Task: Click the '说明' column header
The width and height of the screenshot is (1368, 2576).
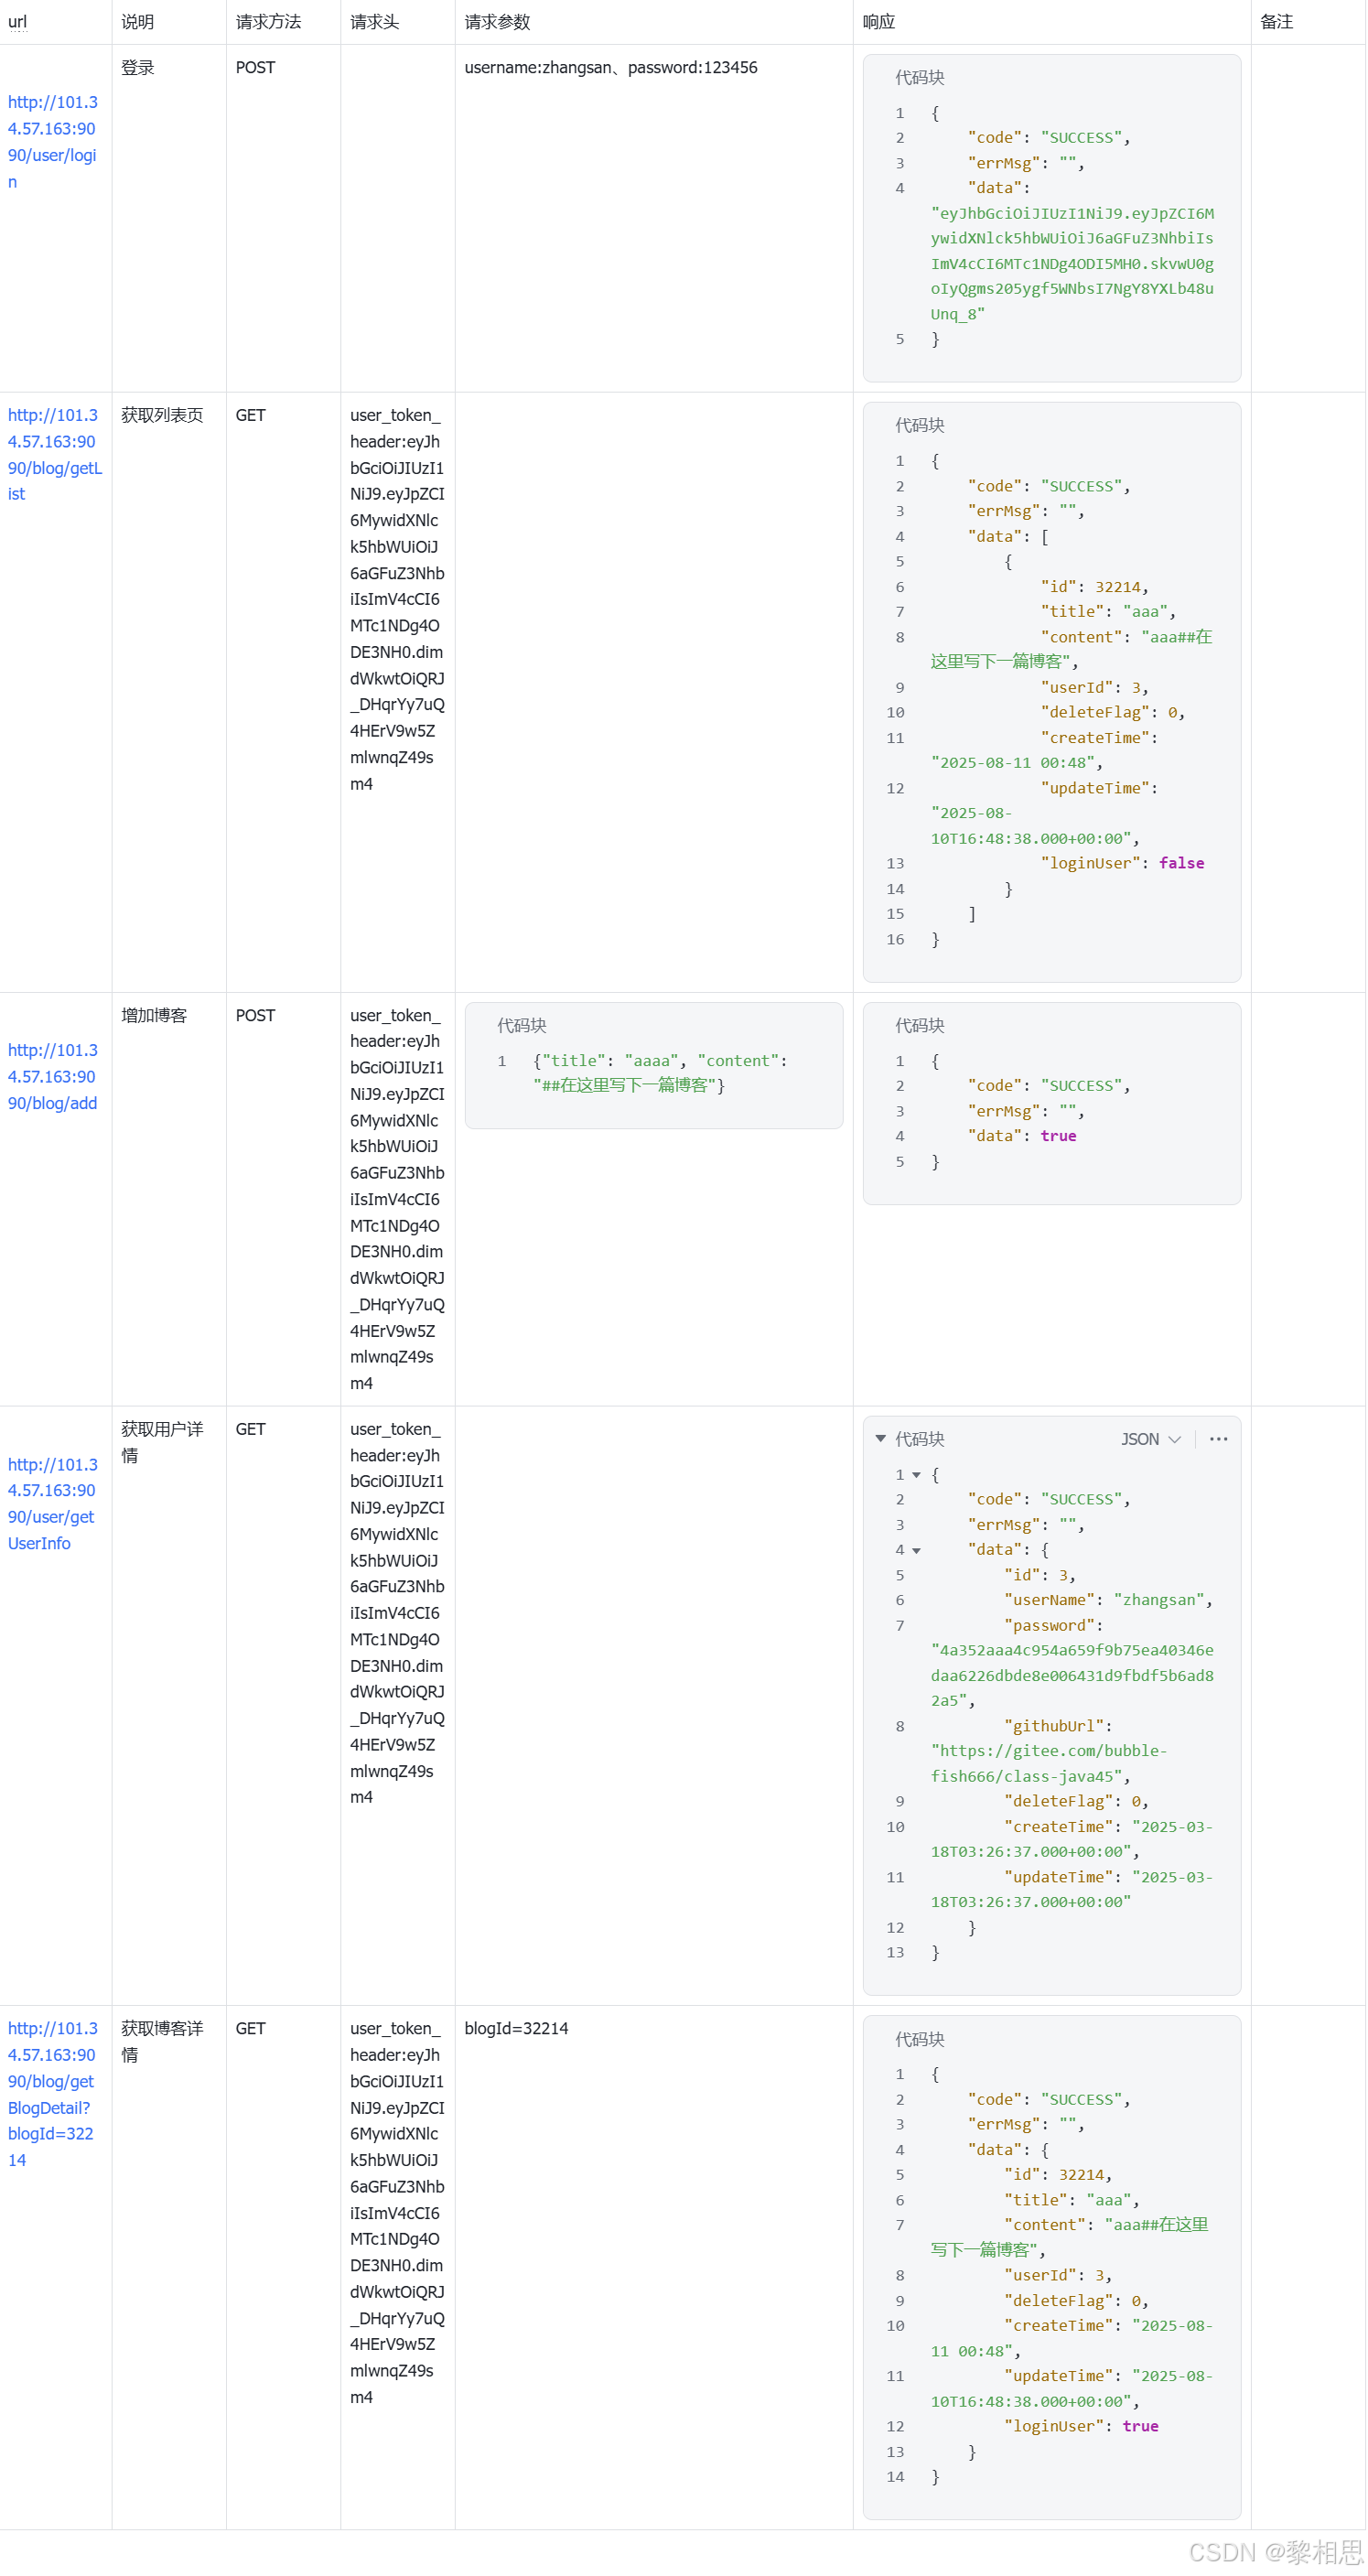Action: (x=137, y=21)
